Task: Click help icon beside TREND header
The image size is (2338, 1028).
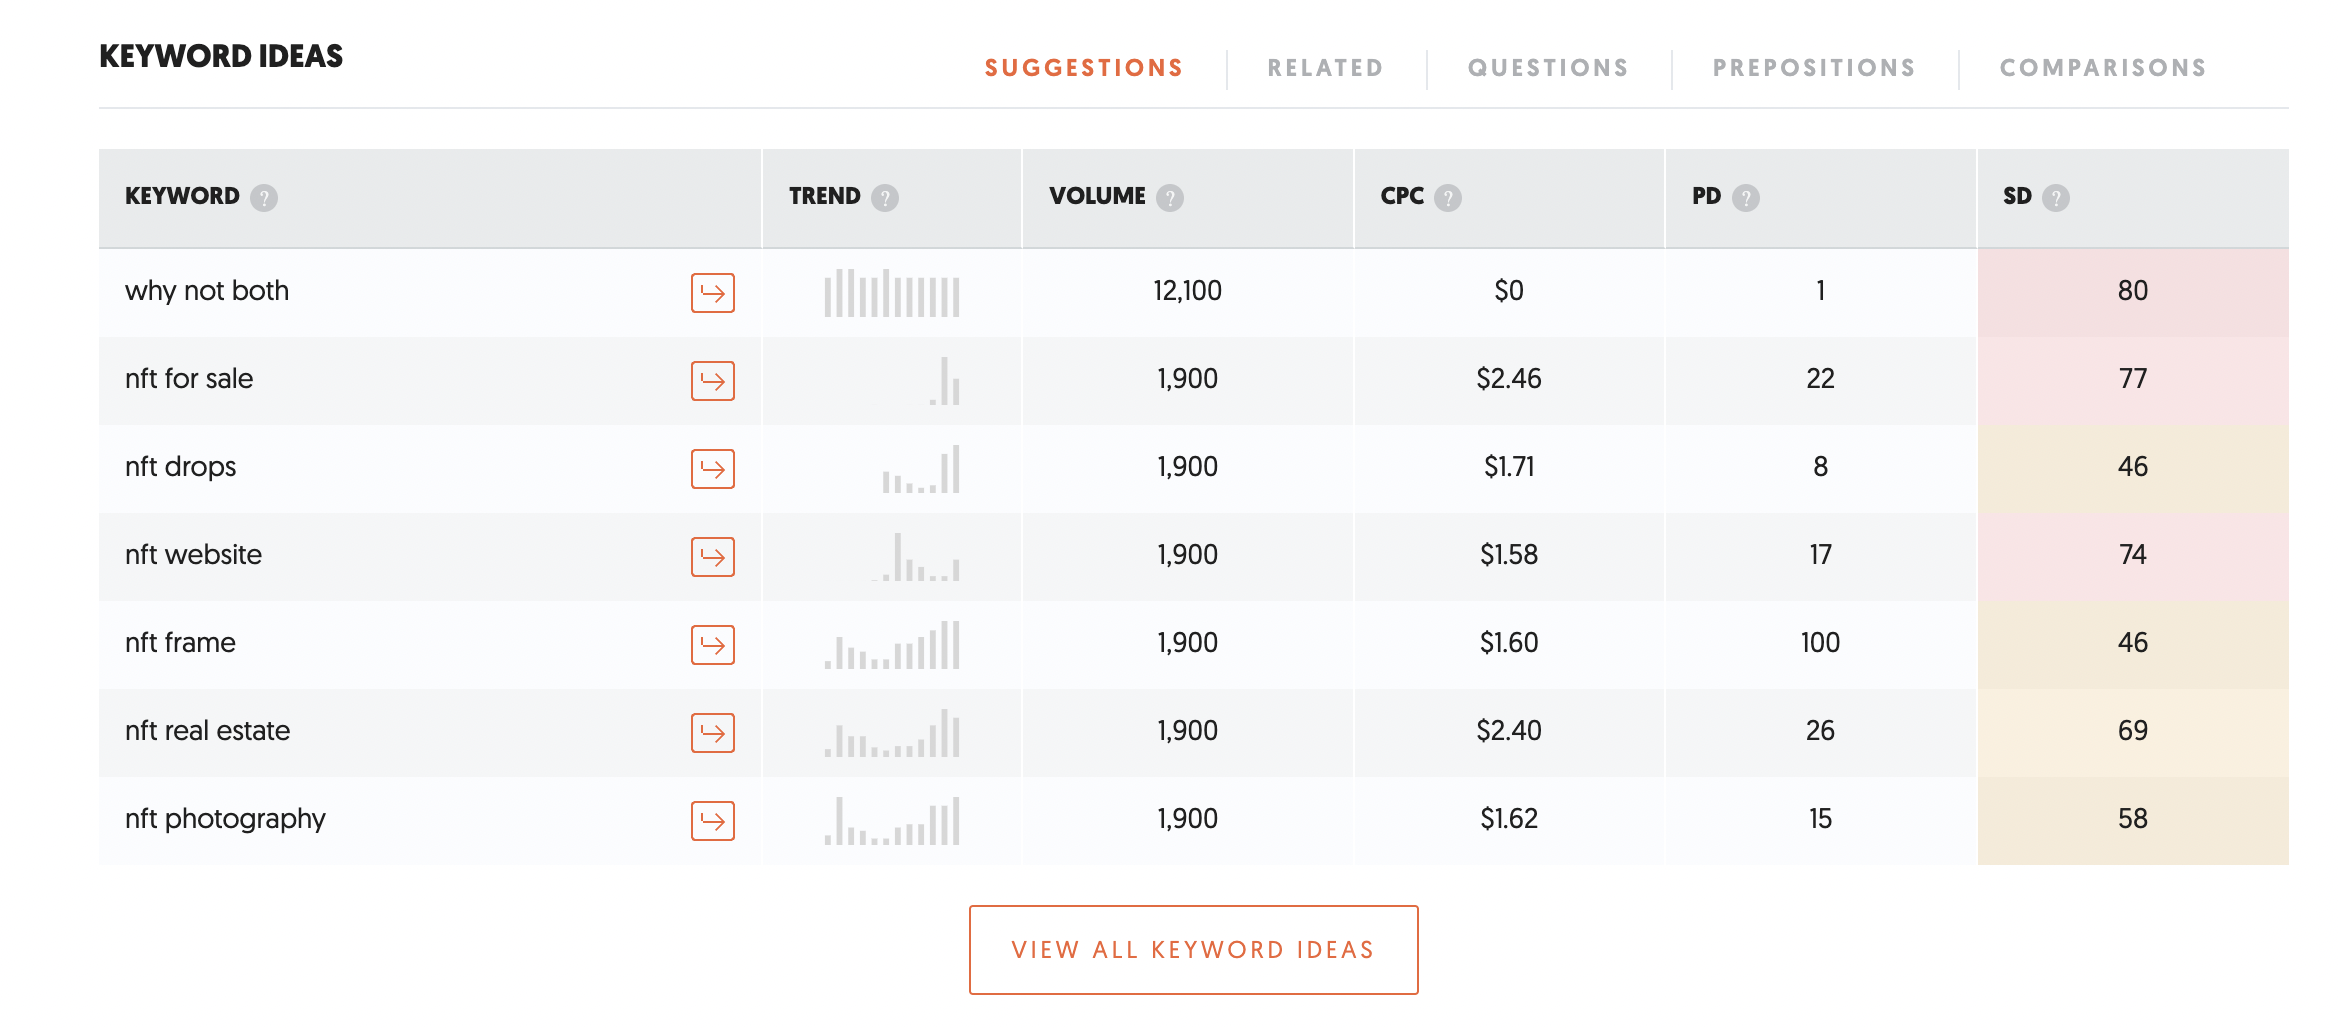Action: click(x=884, y=198)
